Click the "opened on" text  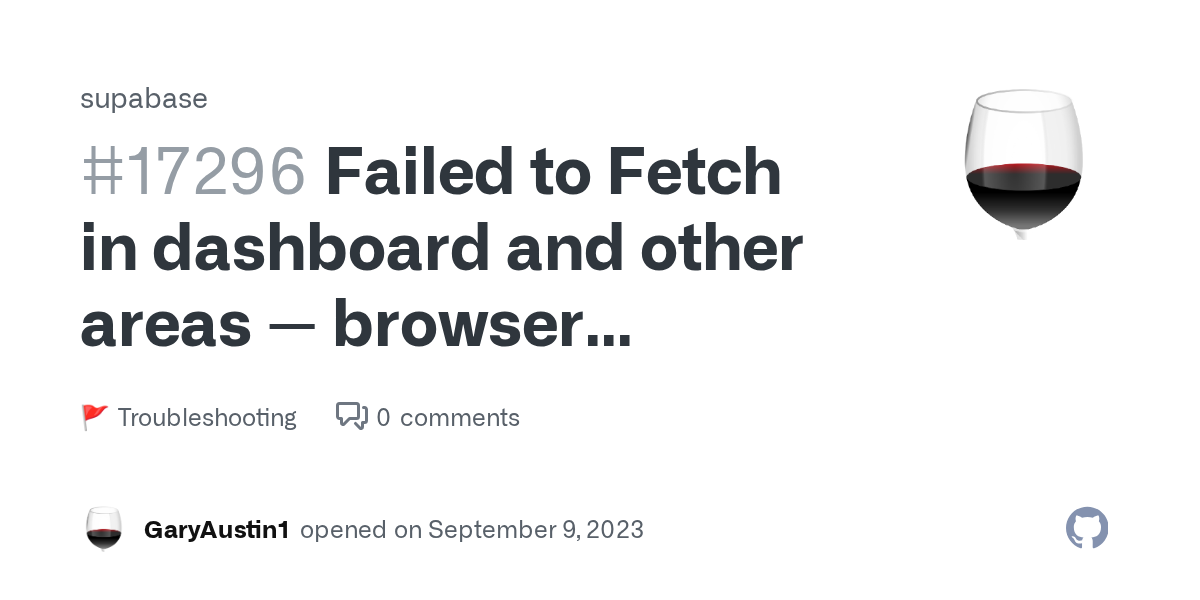[x=360, y=529]
